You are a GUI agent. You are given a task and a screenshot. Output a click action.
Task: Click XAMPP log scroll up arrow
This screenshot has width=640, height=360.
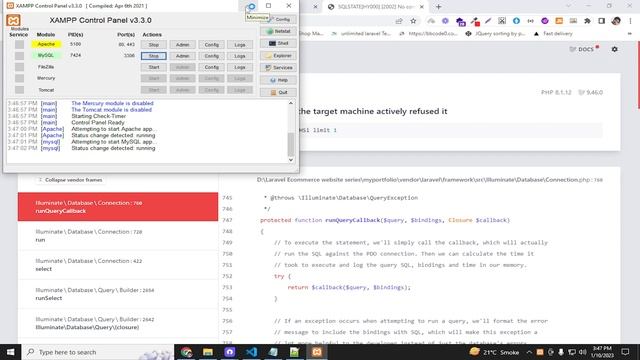point(291,103)
